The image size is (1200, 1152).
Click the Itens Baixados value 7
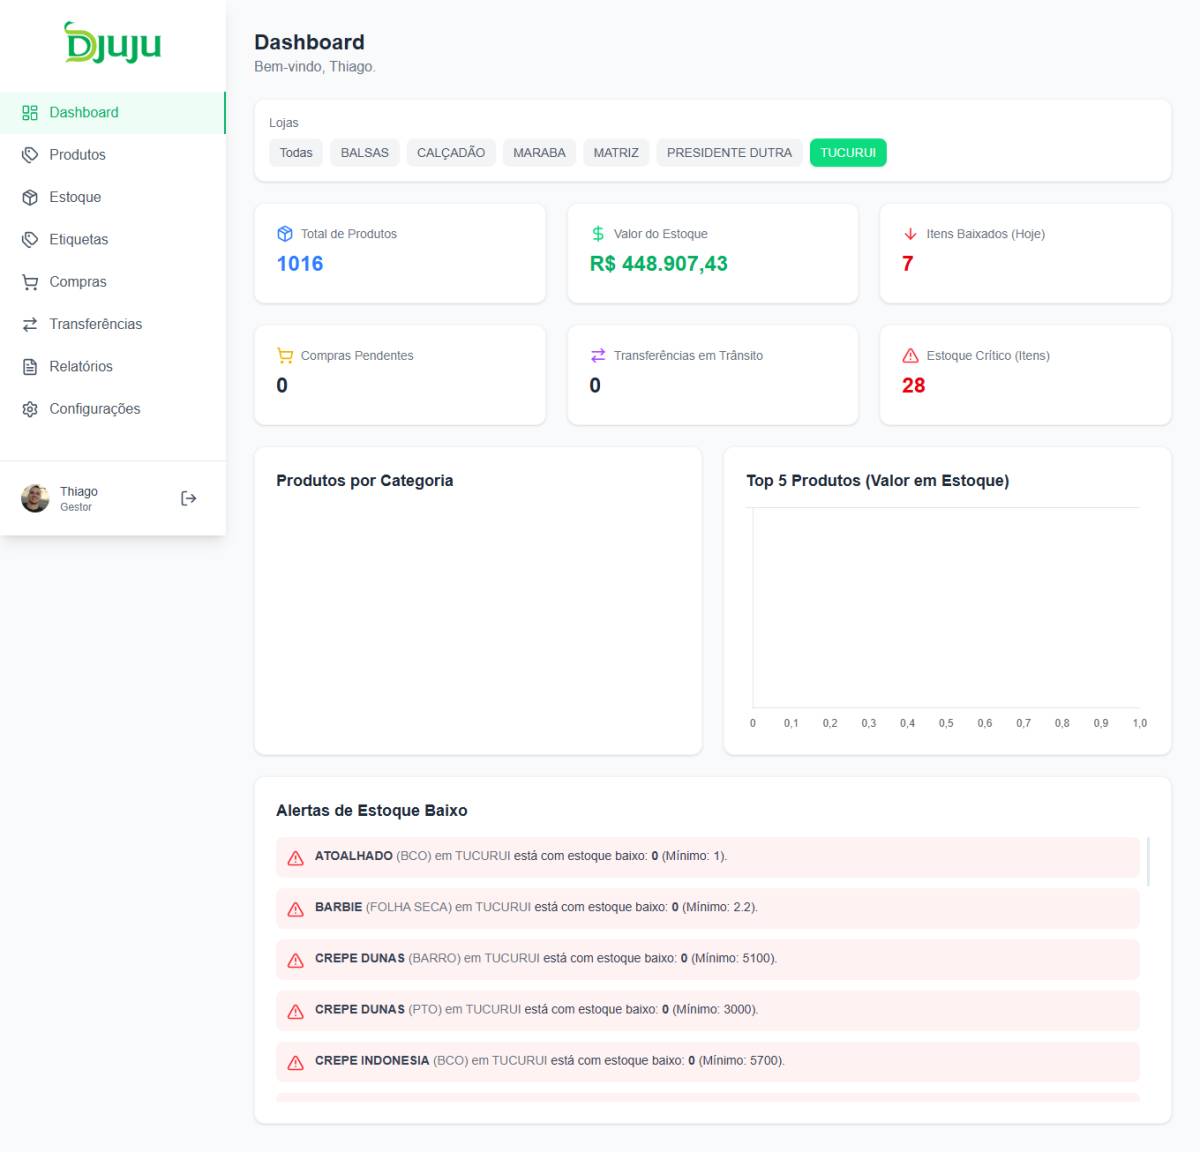click(x=908, y=264)
